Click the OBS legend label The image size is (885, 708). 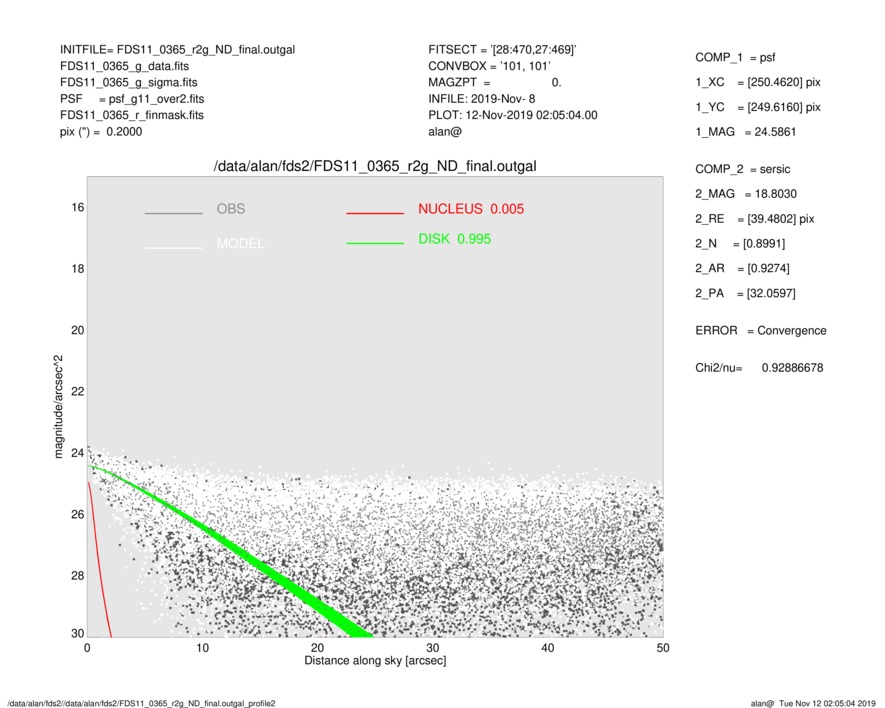[x=231, y=209]
